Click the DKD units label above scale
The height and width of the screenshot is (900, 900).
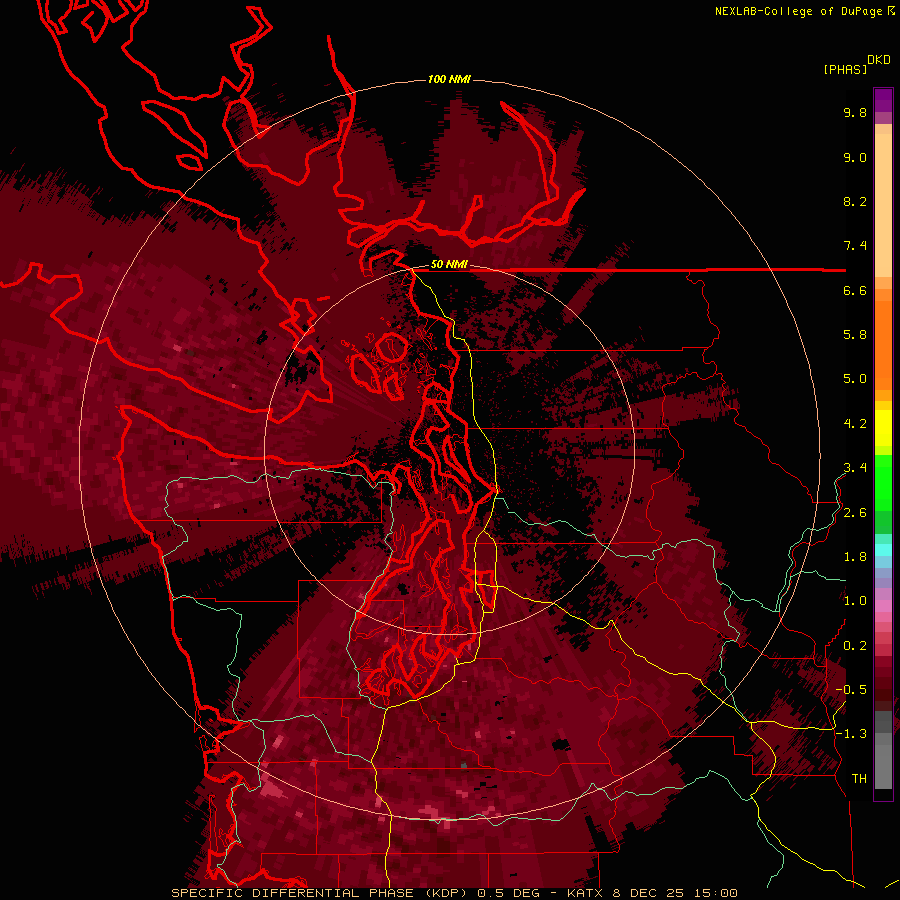tap(879, 60)
